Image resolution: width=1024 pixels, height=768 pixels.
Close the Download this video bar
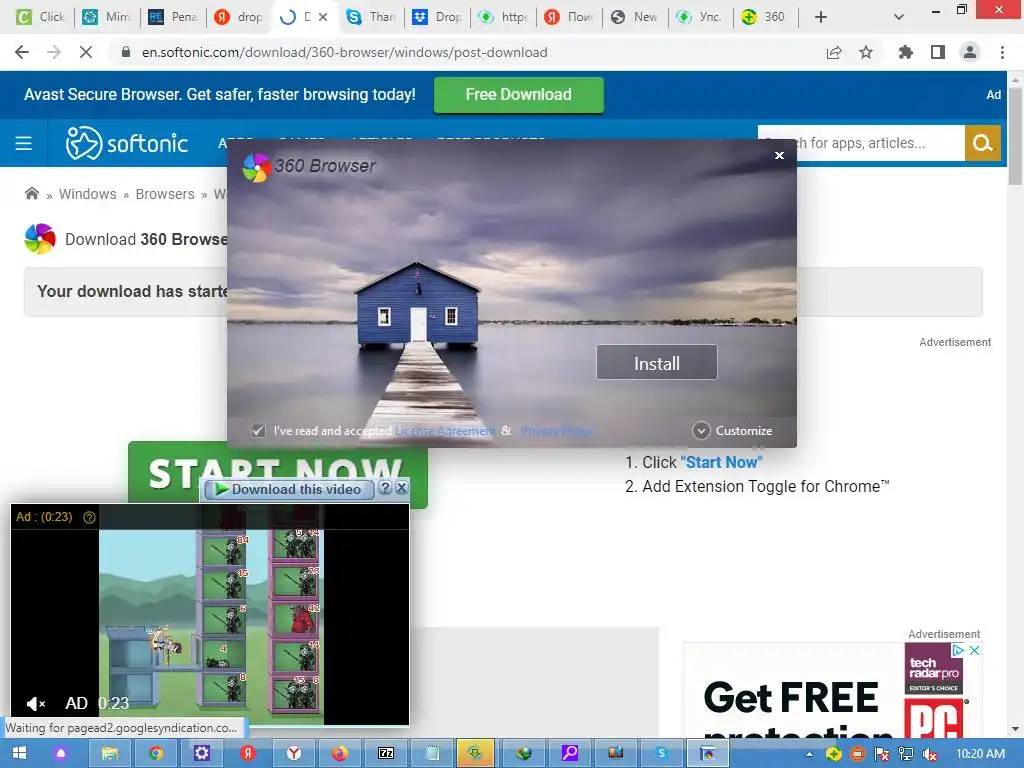pyautogui.click(x=402, y=488)
